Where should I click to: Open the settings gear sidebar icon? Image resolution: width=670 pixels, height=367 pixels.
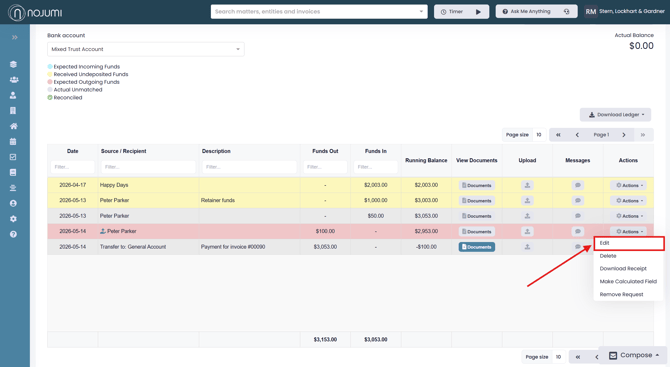click(x=13, y=219)
